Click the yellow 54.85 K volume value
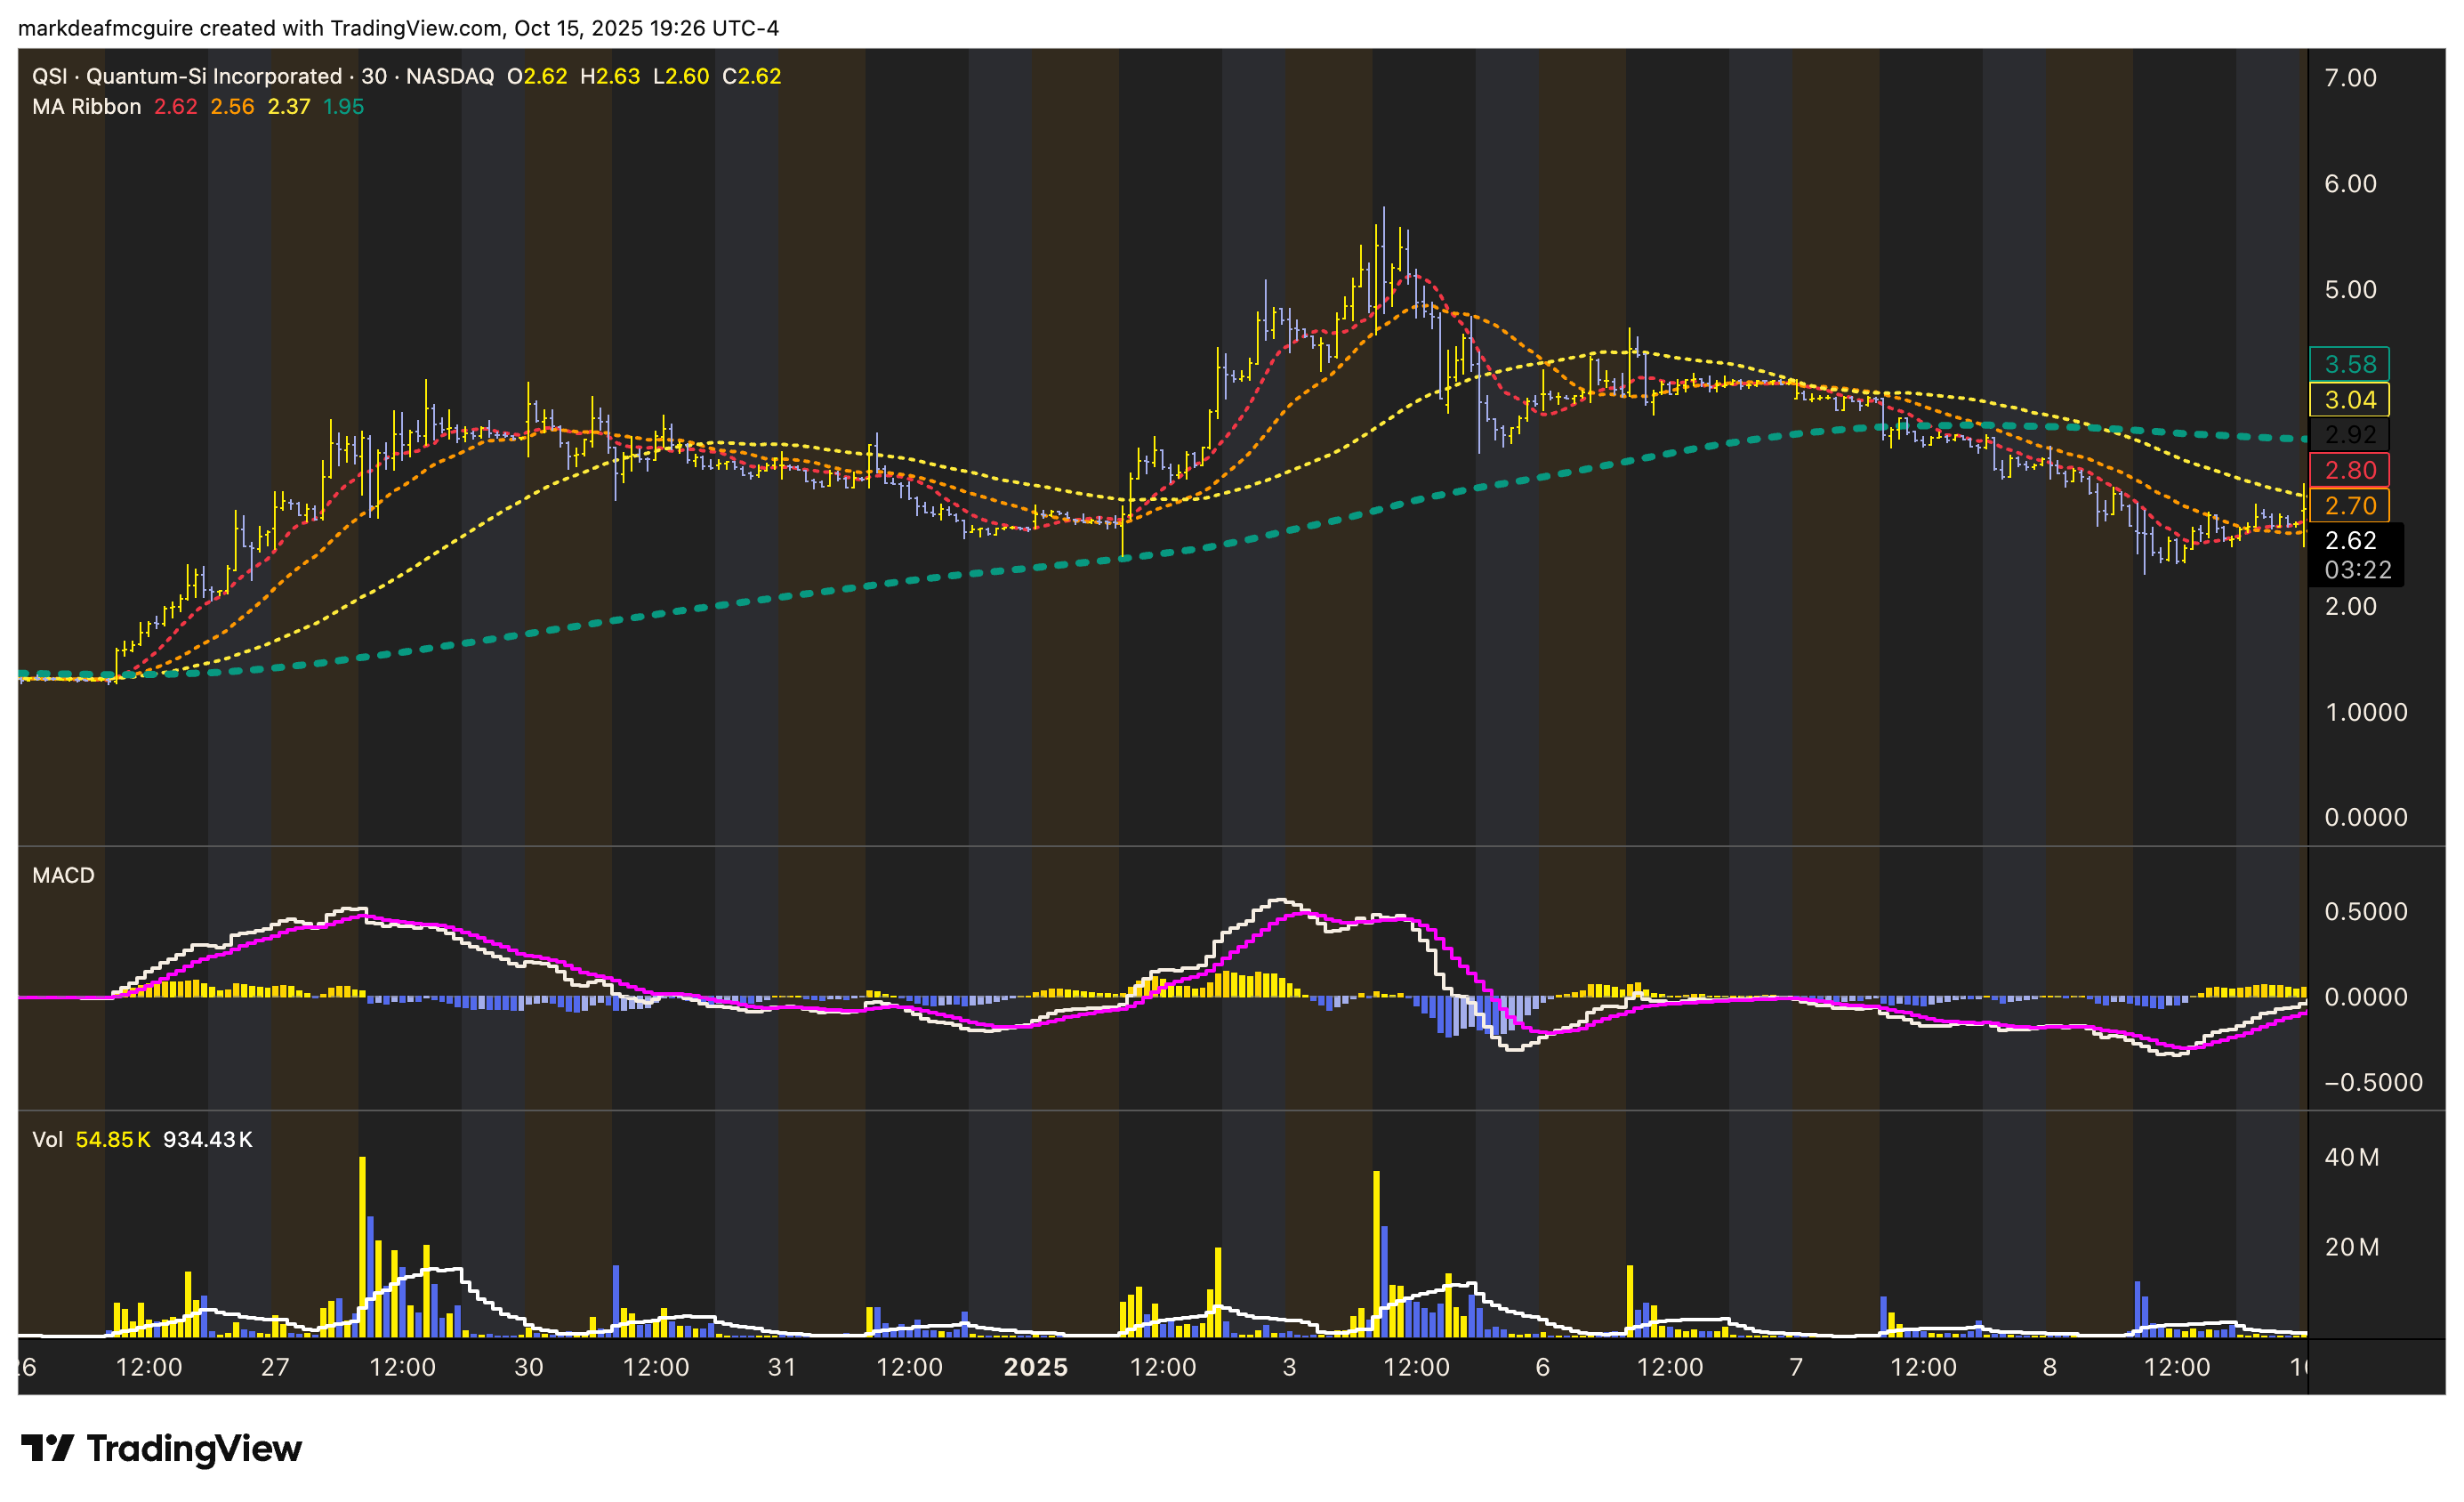Image resolution: width=2464 pixels, height=1502 pixels. [113, 1139]
